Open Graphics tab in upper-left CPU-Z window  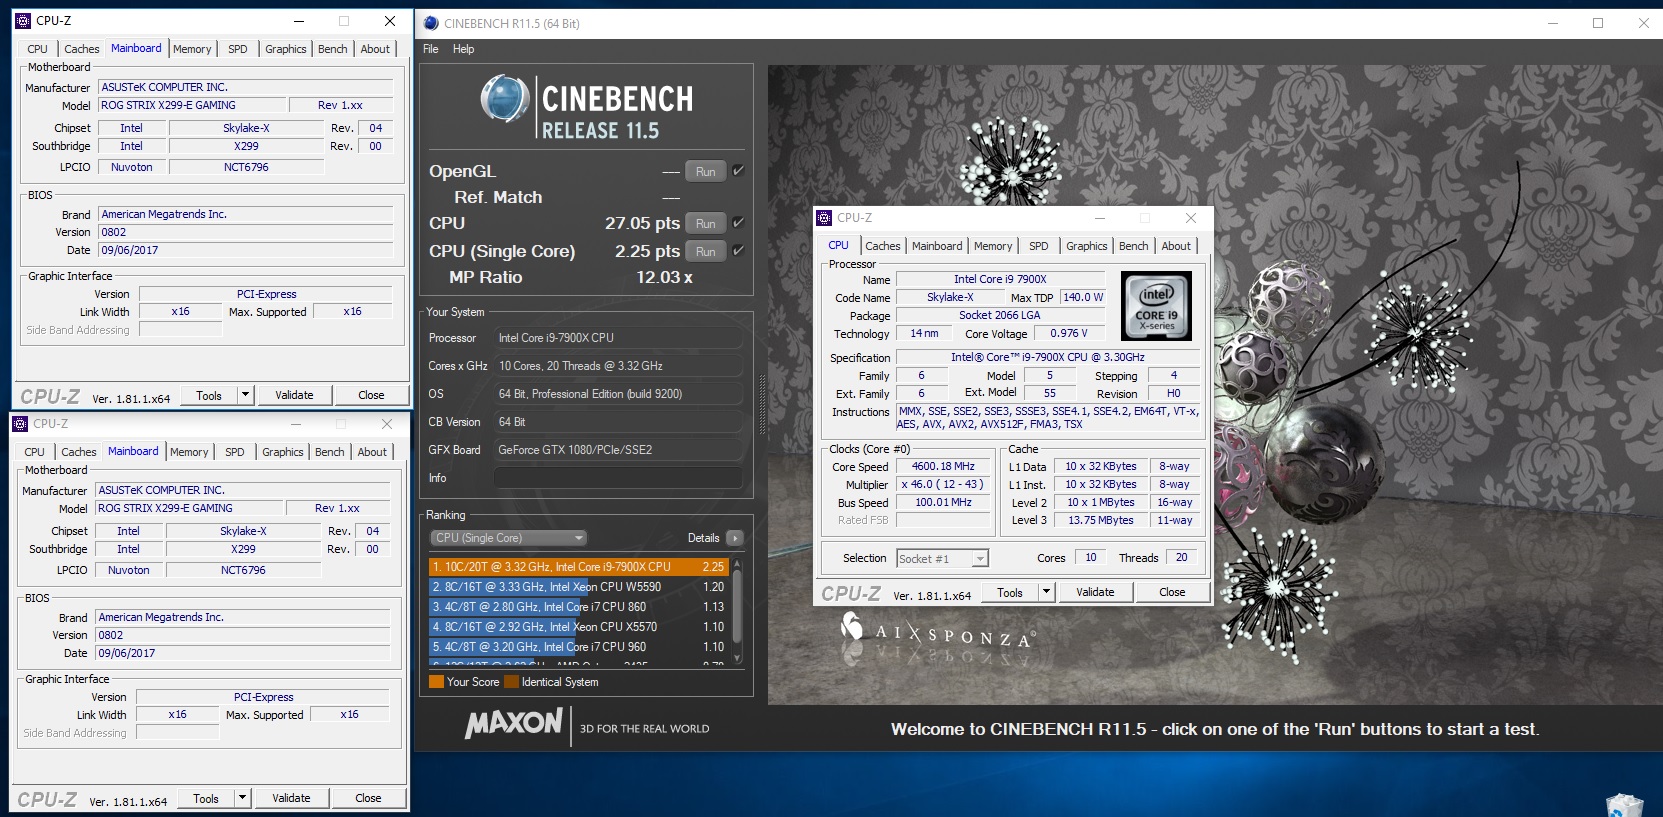[286, 49]
